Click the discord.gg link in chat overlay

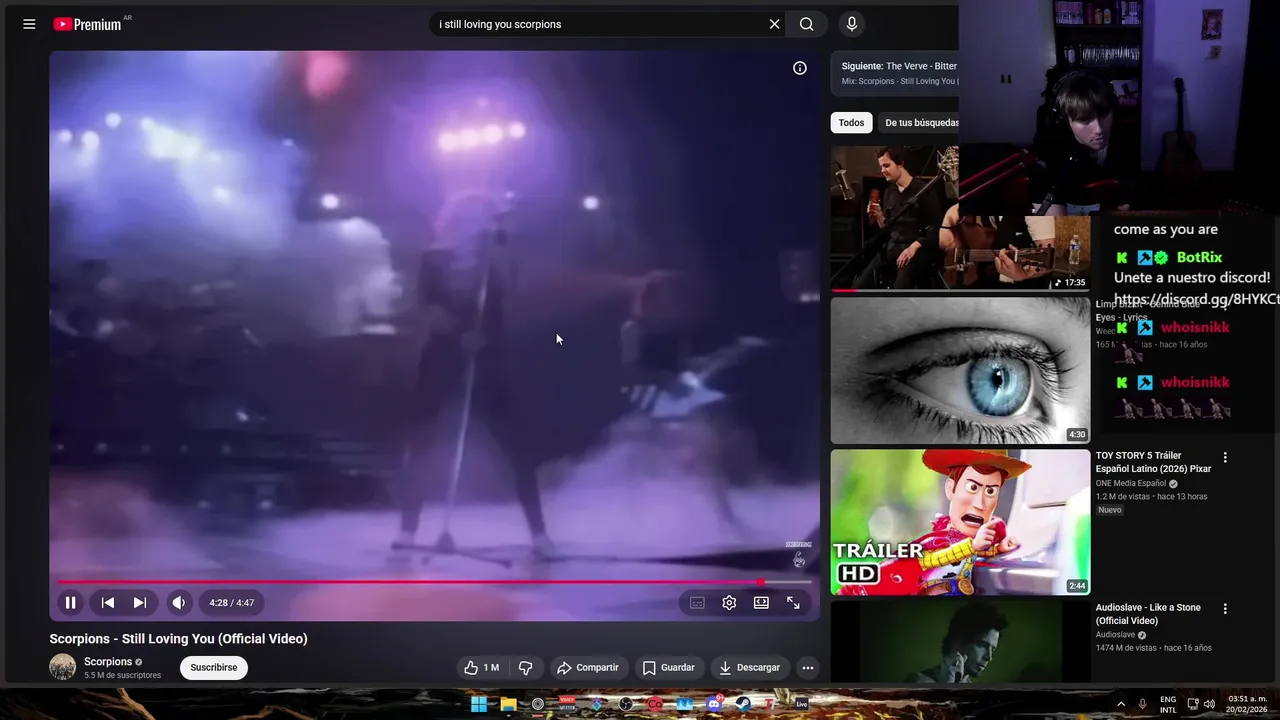[x=1196, y=299]
